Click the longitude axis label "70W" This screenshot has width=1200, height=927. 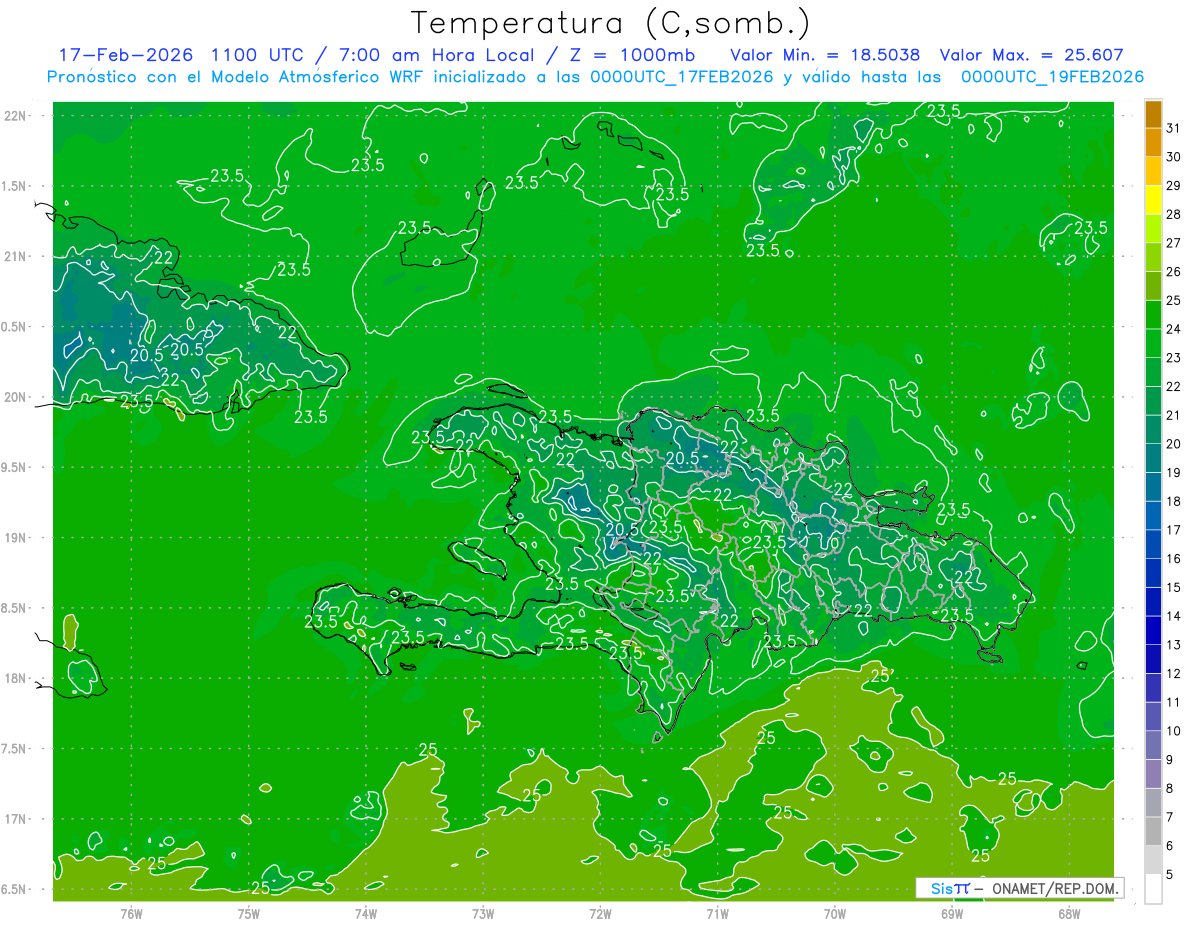point(835,913)
